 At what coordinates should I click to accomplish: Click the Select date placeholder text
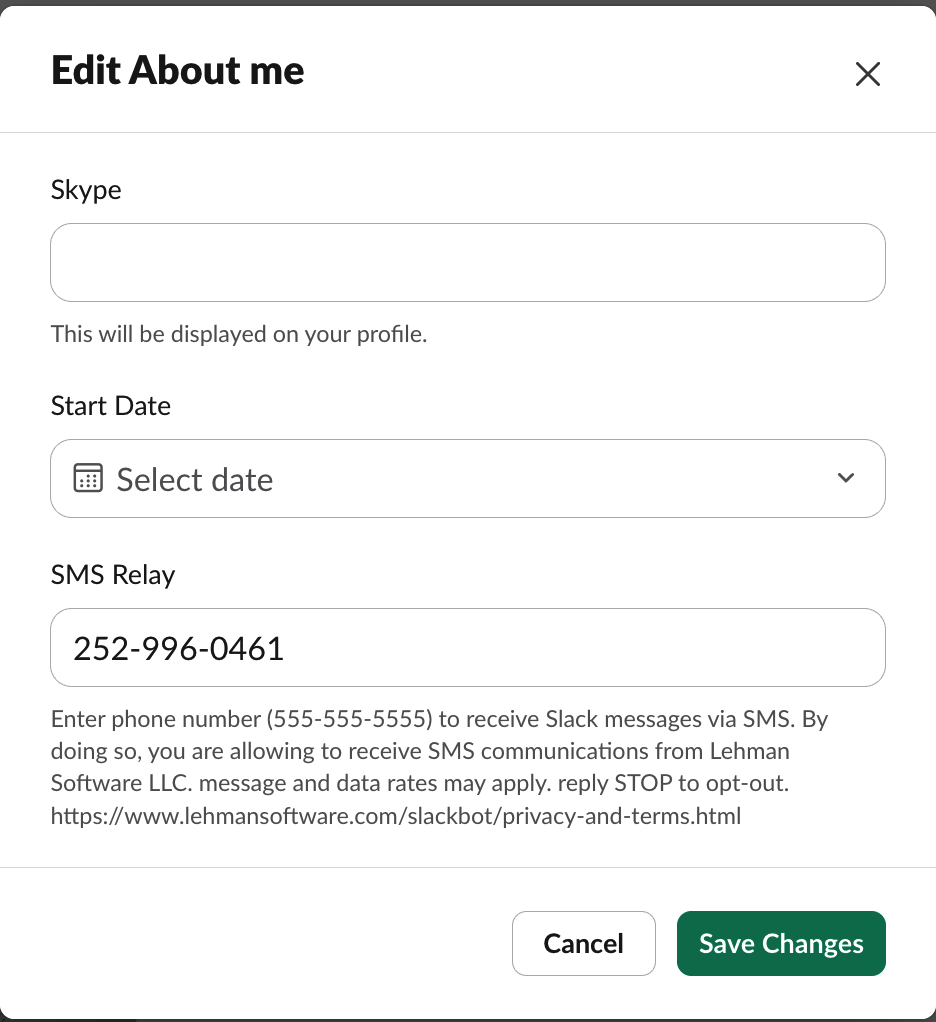point(195,479)
